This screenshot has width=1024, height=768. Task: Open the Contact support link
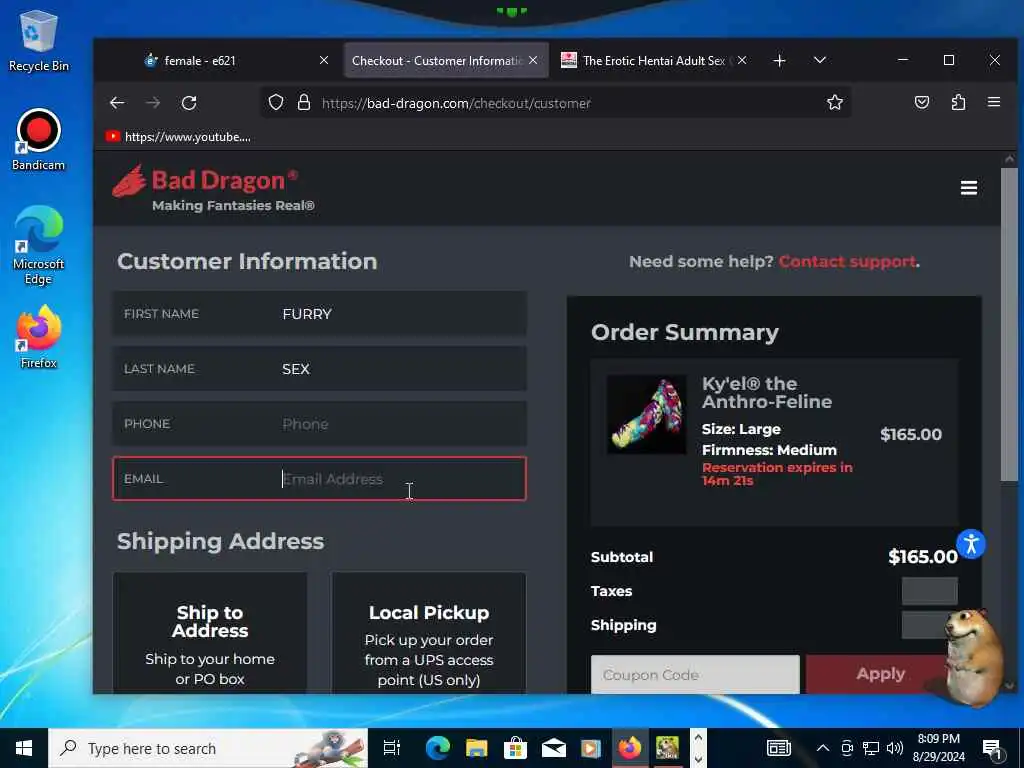[x=847, y=261]
